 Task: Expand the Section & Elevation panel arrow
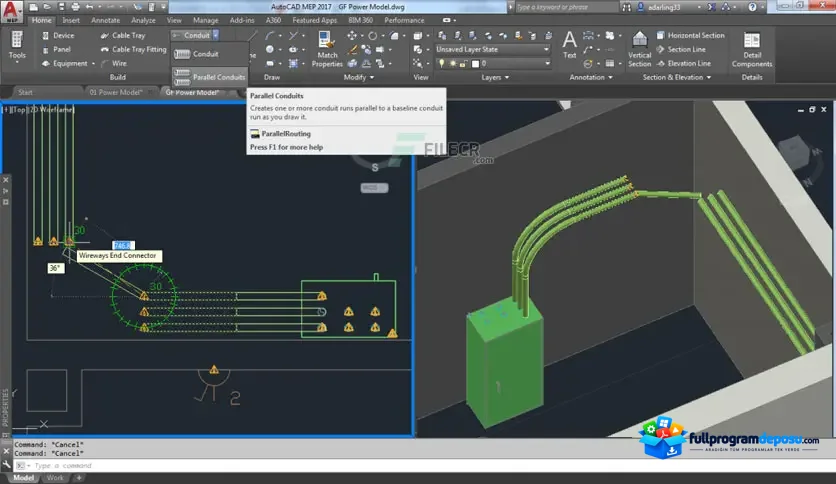point(709,77)
